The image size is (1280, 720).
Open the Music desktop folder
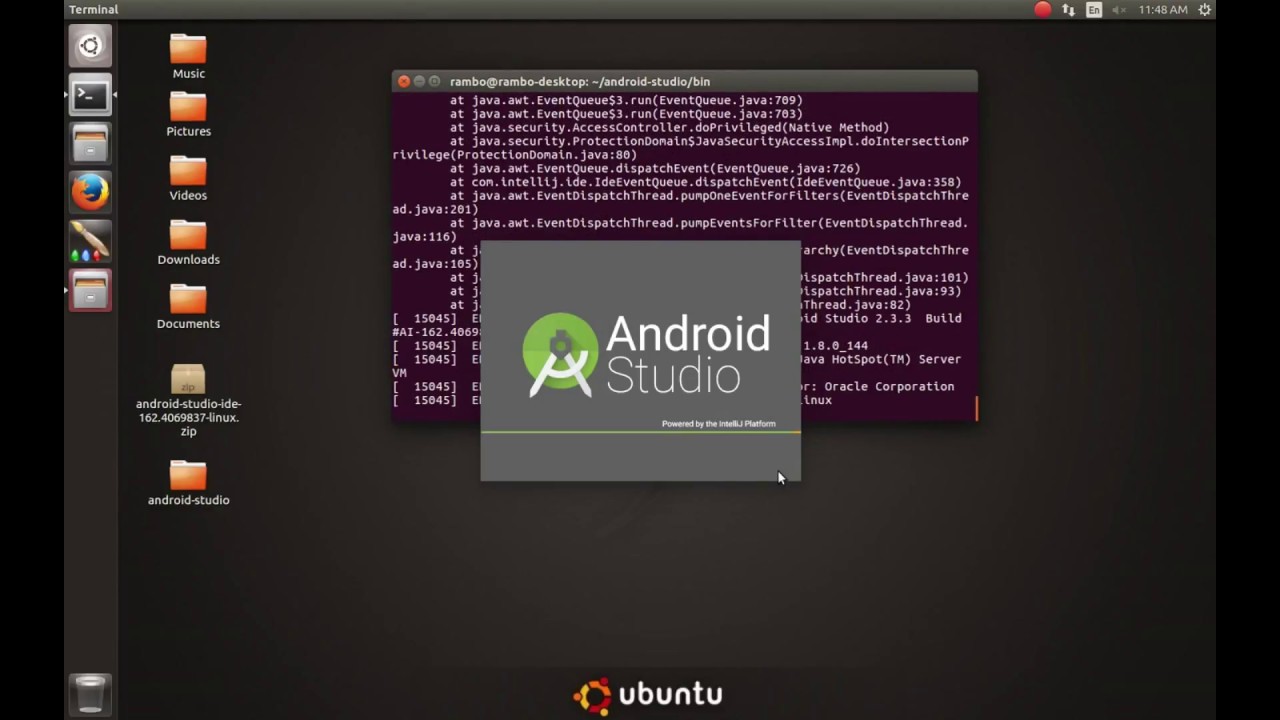pyautogui.click(x=188, y=57)
